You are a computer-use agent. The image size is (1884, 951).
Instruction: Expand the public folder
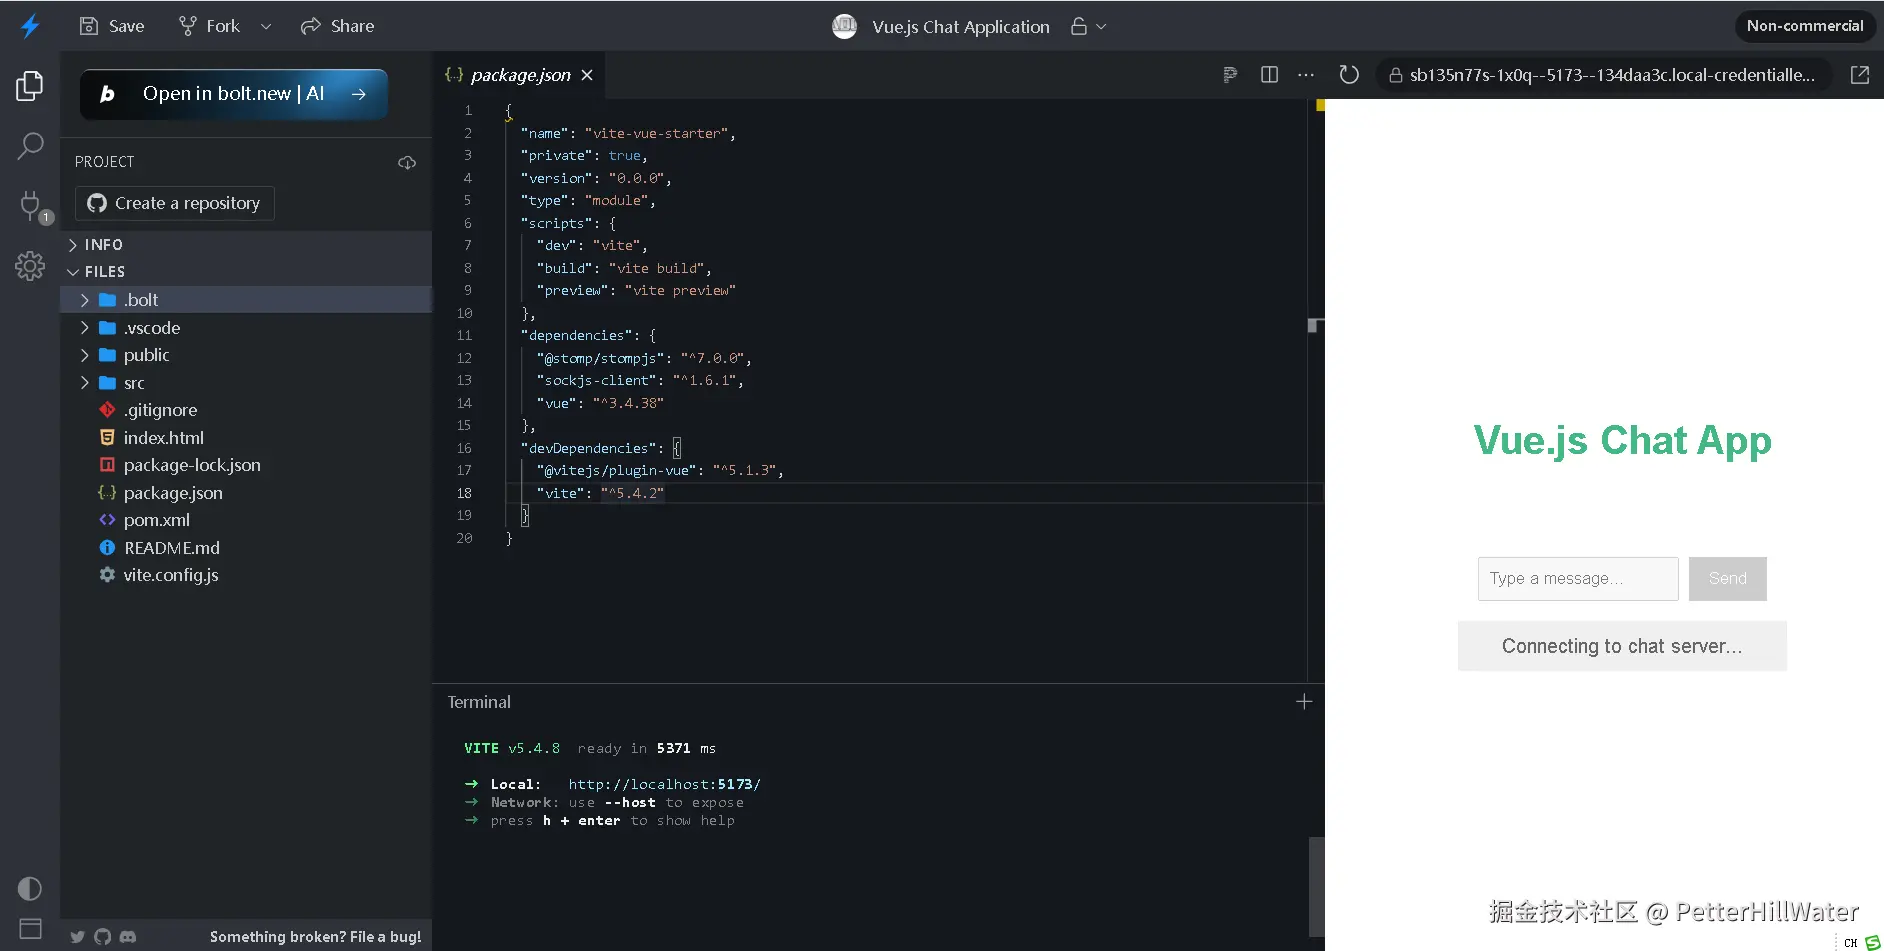[x=246, y=355]
